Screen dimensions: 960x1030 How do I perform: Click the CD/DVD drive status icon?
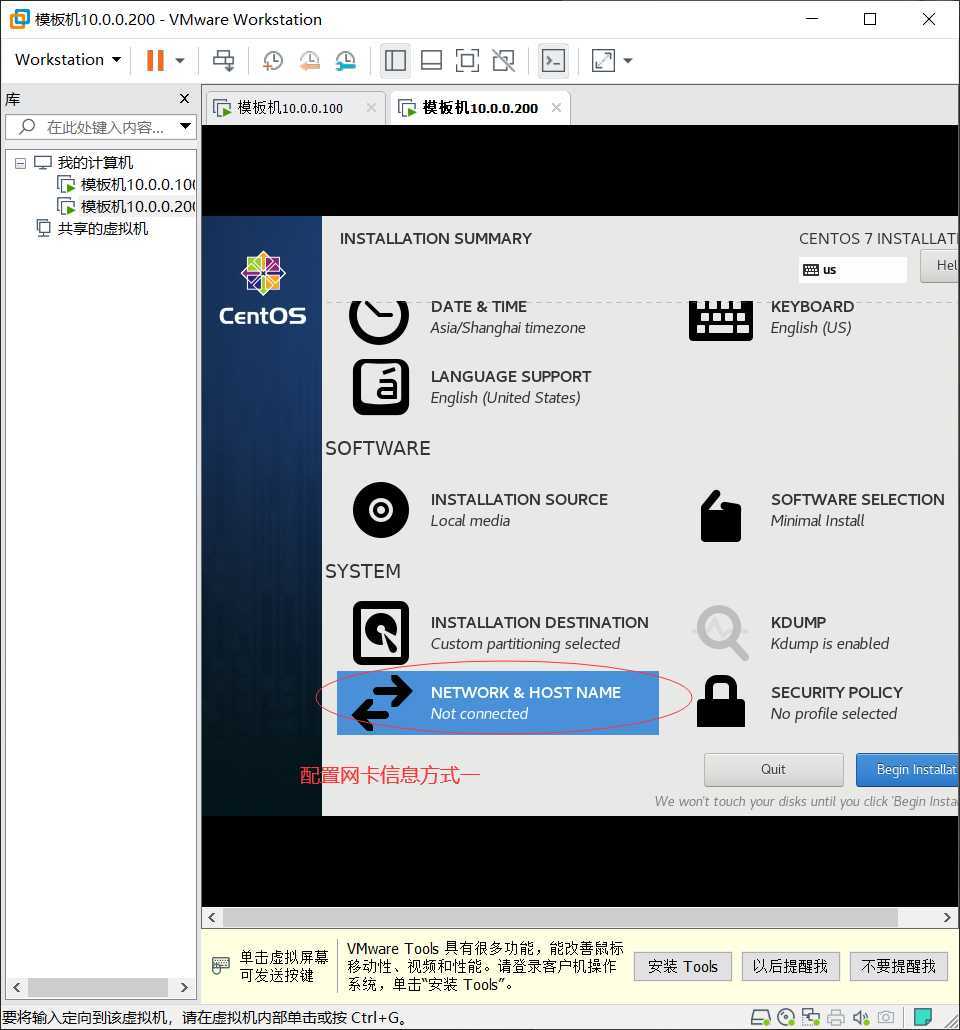[786, 1018]
